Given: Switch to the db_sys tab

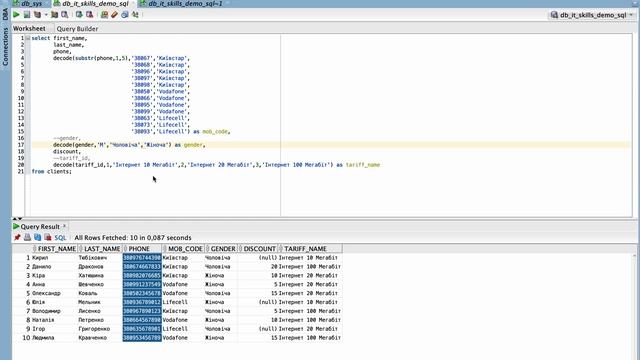Looking at the screenshot, I should pos(31,4).
